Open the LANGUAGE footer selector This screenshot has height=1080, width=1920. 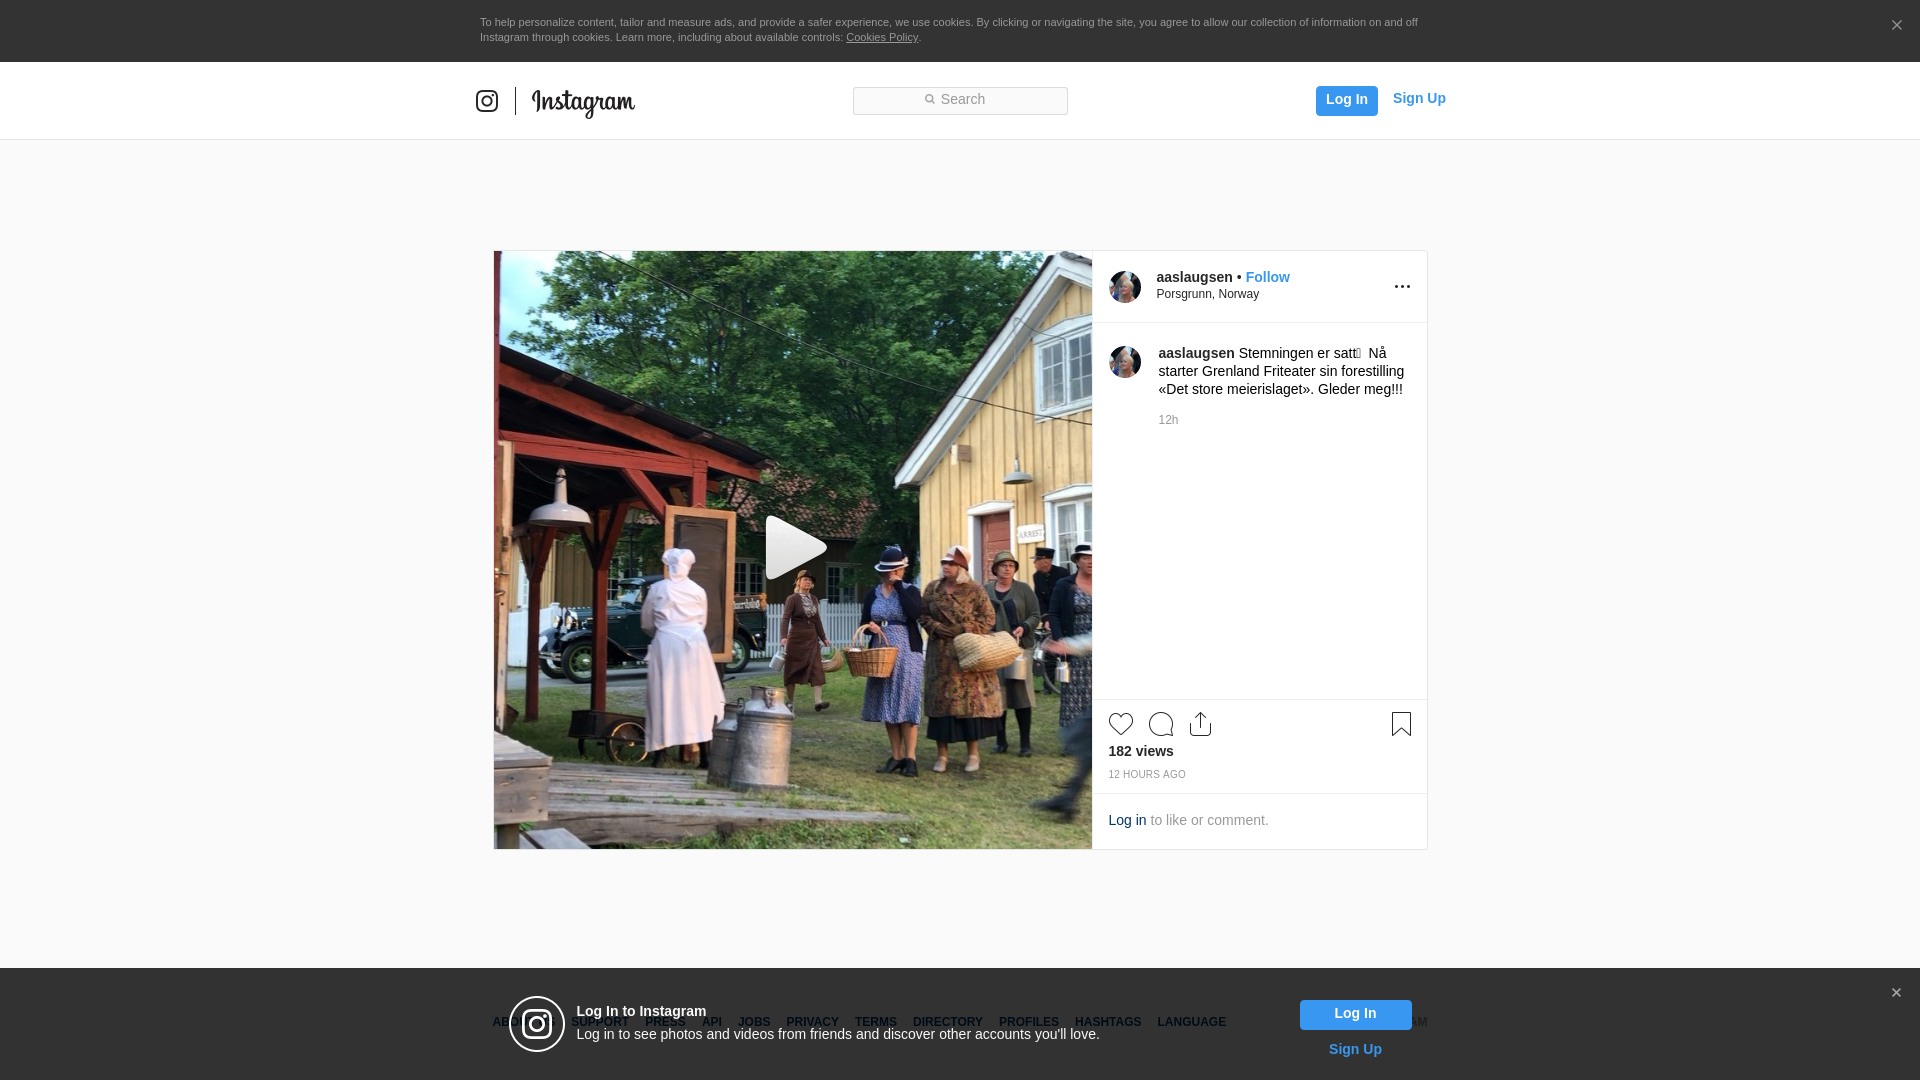1191,1022
